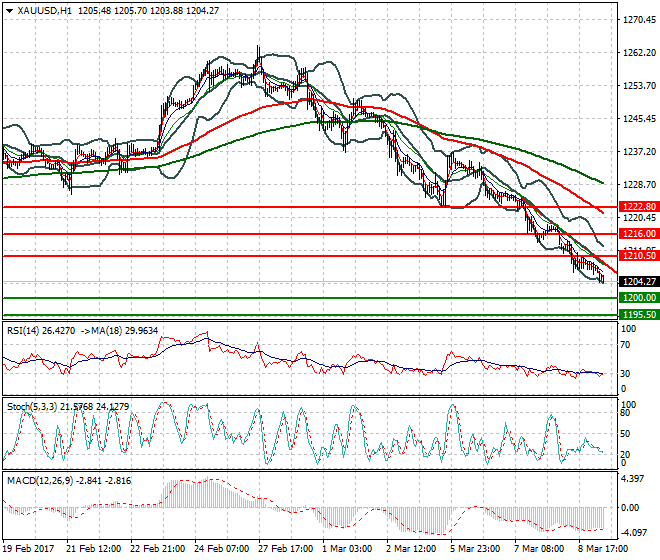The height and width of the screenshot is (560, 660).
Task: Click the 21 Feb 12:00 time label
Action: tap(93, 549)
